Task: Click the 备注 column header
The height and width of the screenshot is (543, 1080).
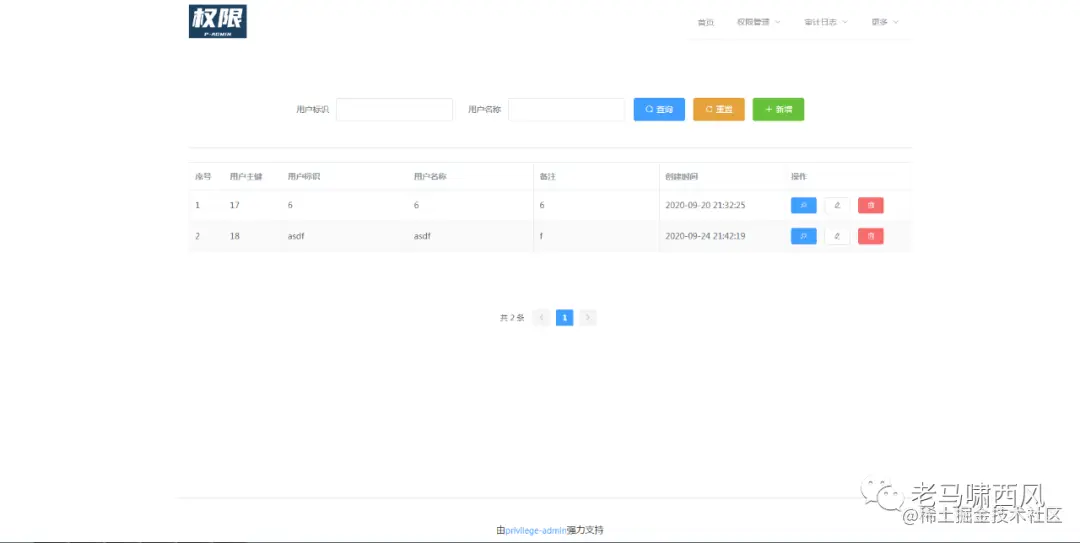Action: click(x=548, y=177)
